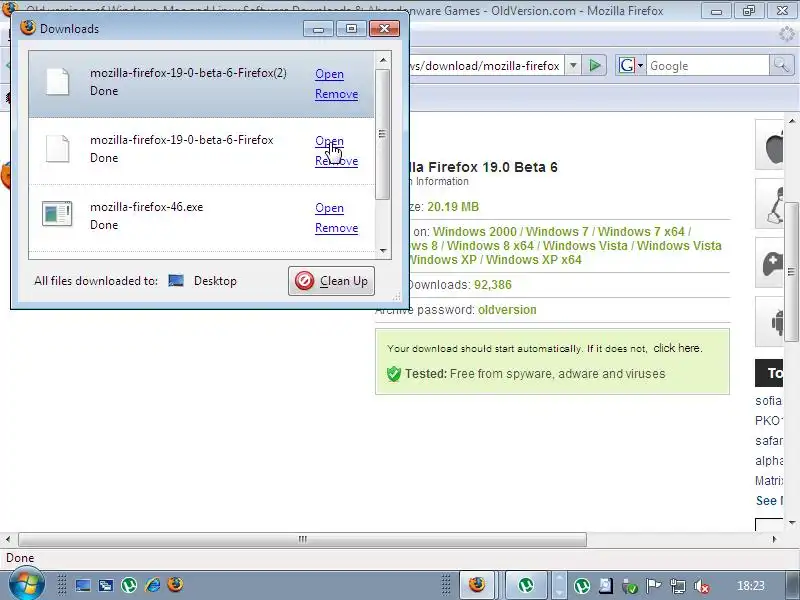Remove mozilla-firefox-19-0-beta-6-Firefox(2) from list
This screenshot has width=800, height=600.
pyautogui.click(x=336, y=94)
